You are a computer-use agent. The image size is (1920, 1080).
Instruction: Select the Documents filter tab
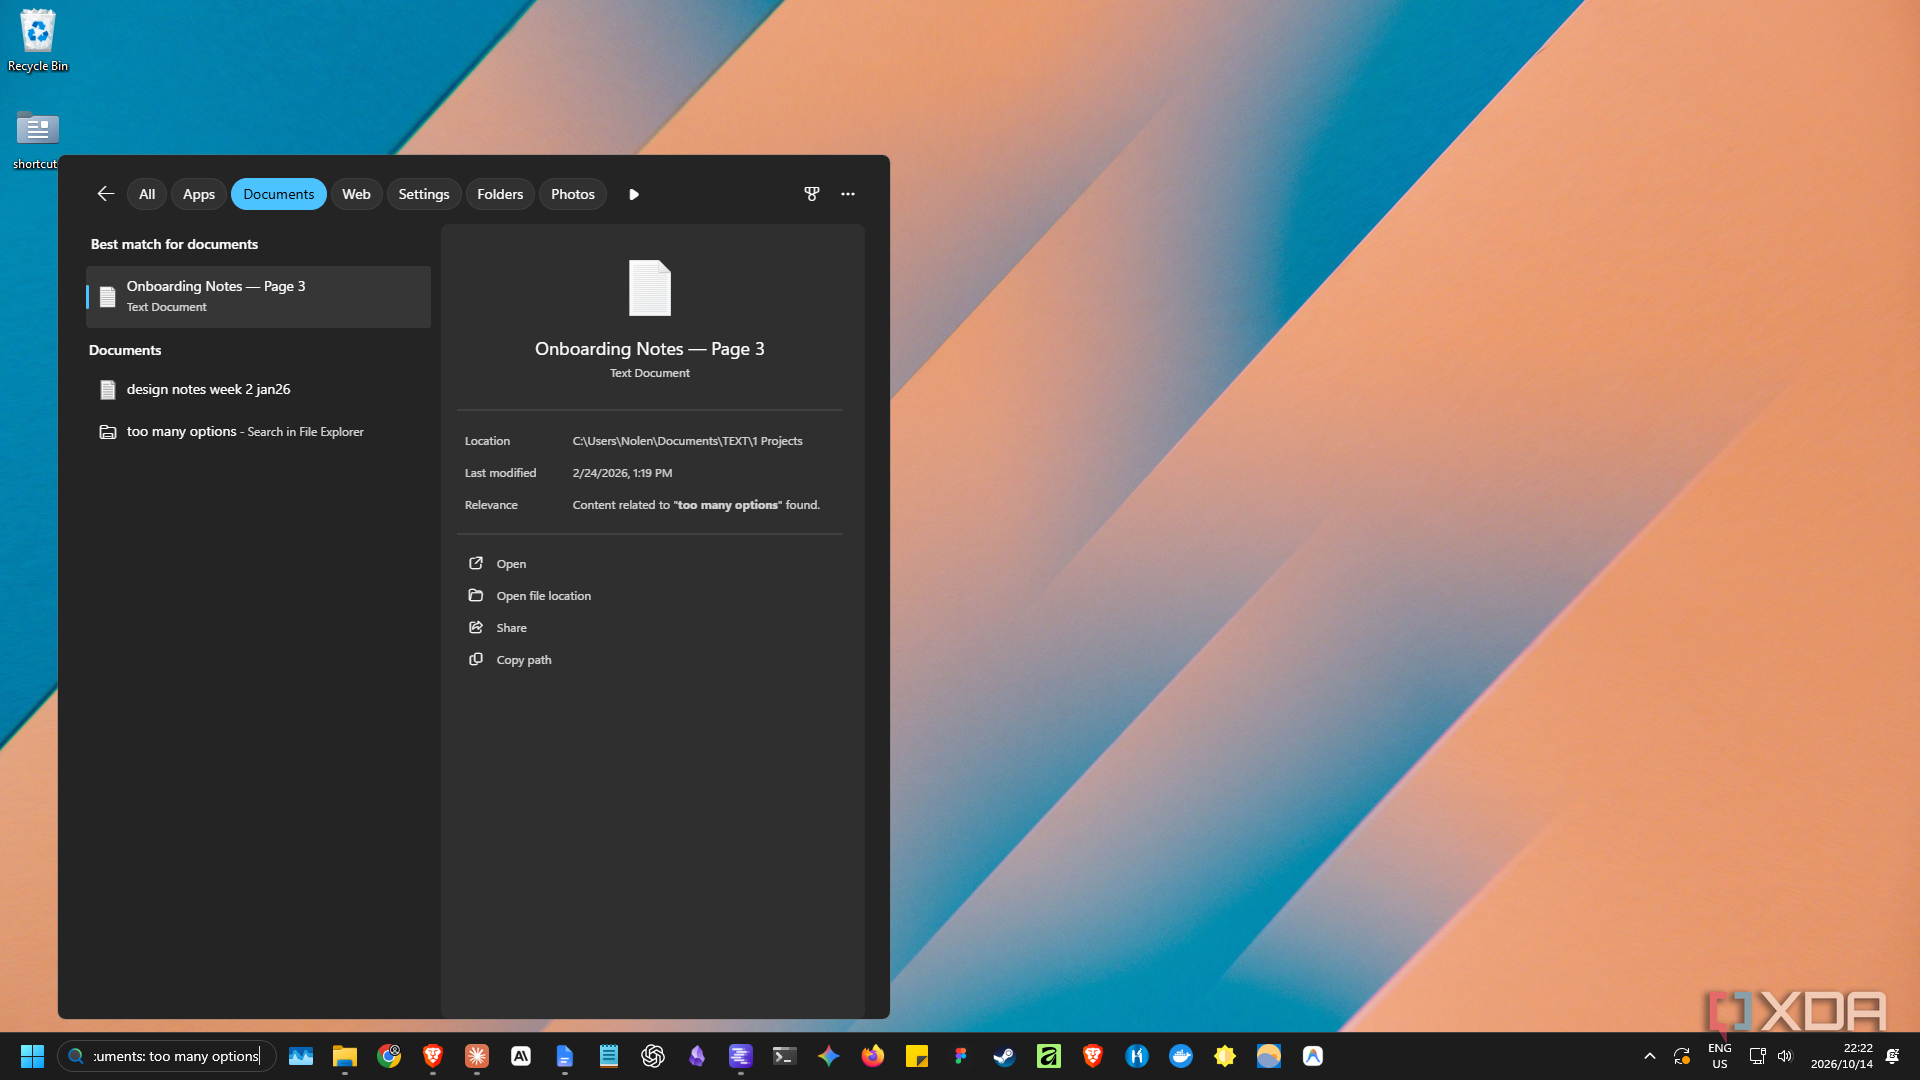[279, 194]
